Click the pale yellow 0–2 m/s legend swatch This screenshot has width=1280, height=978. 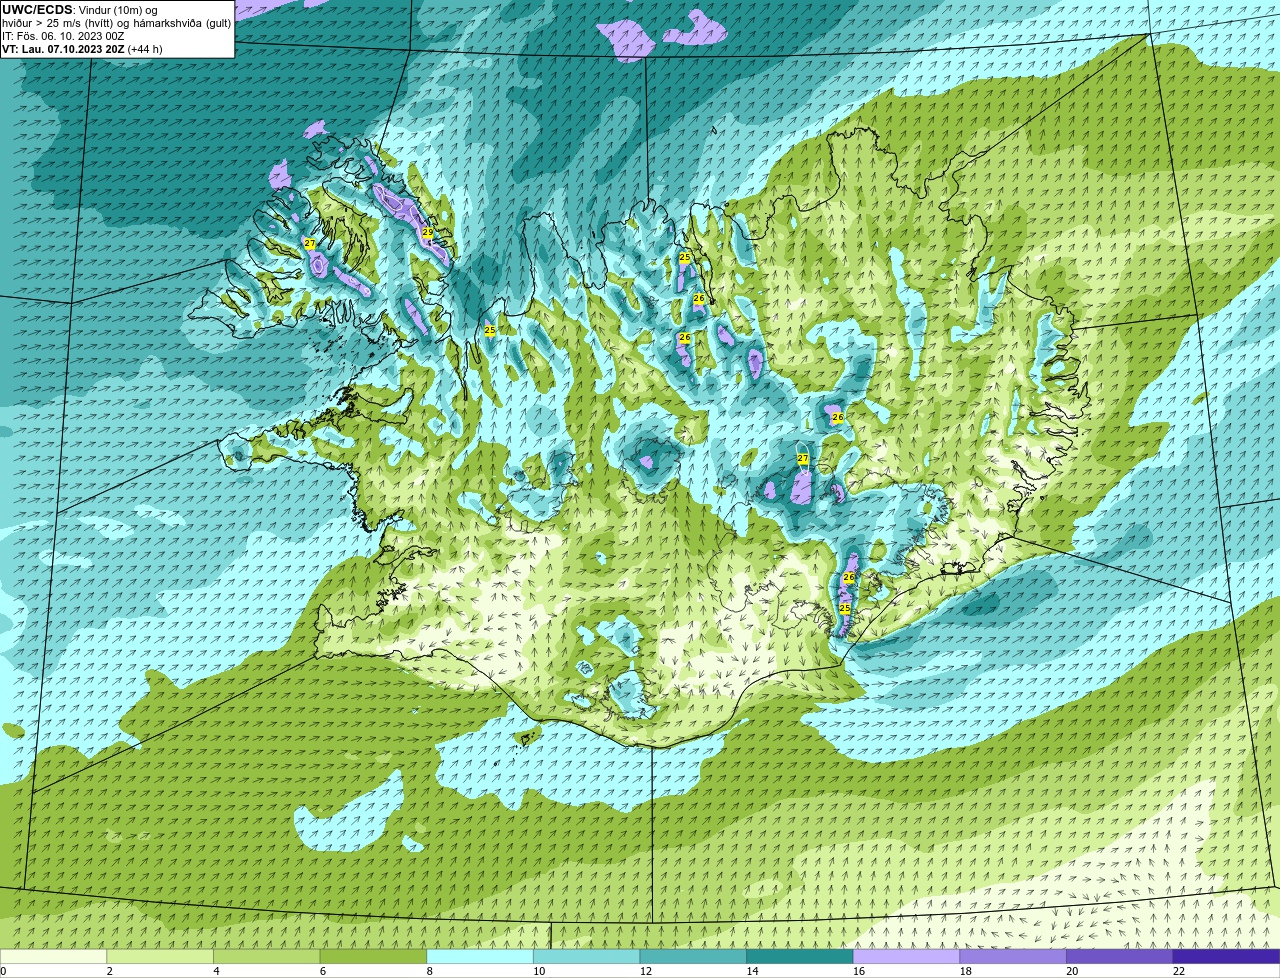(53, 956)
